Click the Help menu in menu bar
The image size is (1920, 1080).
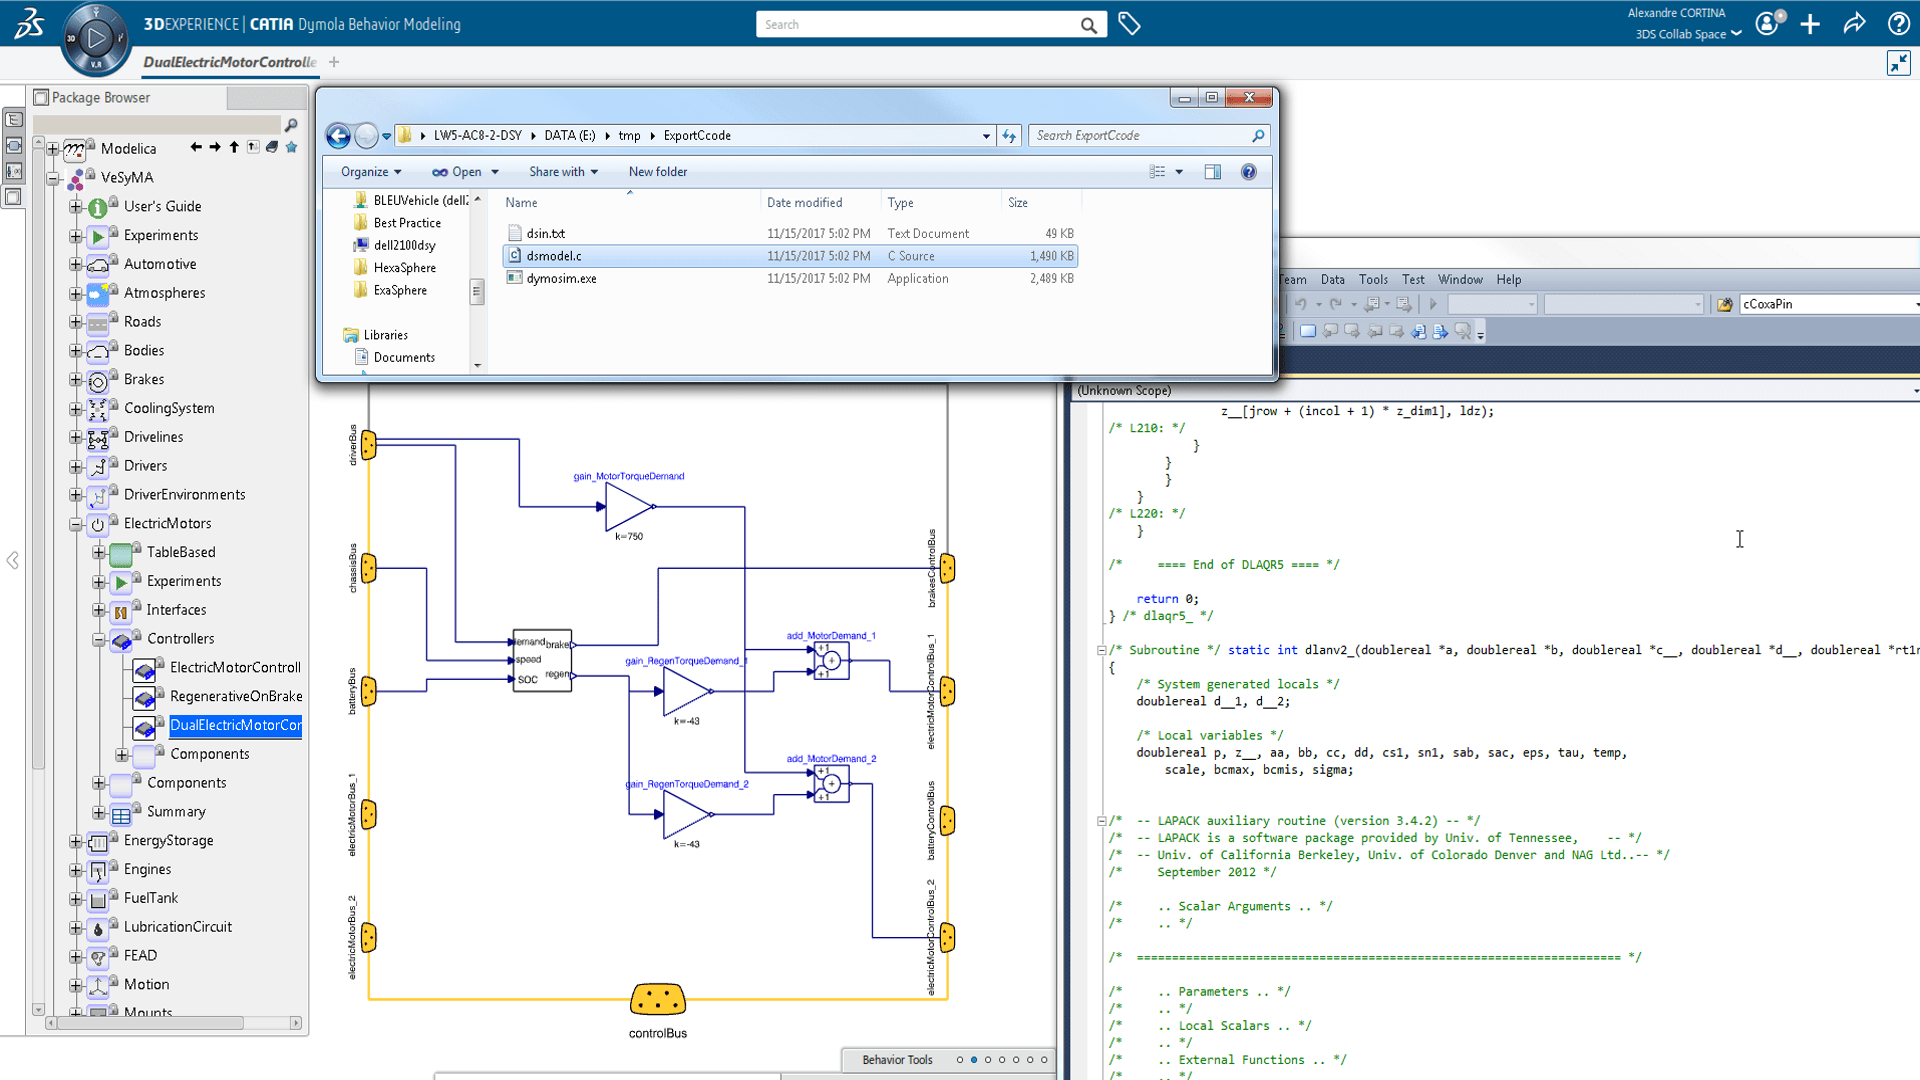point(1509,278)
